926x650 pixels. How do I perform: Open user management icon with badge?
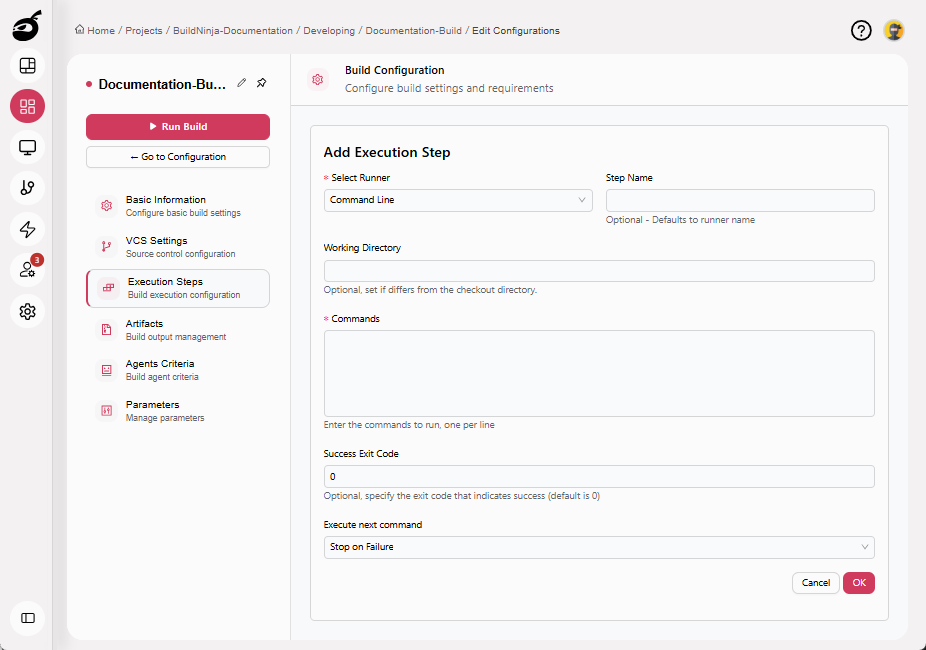27,270
